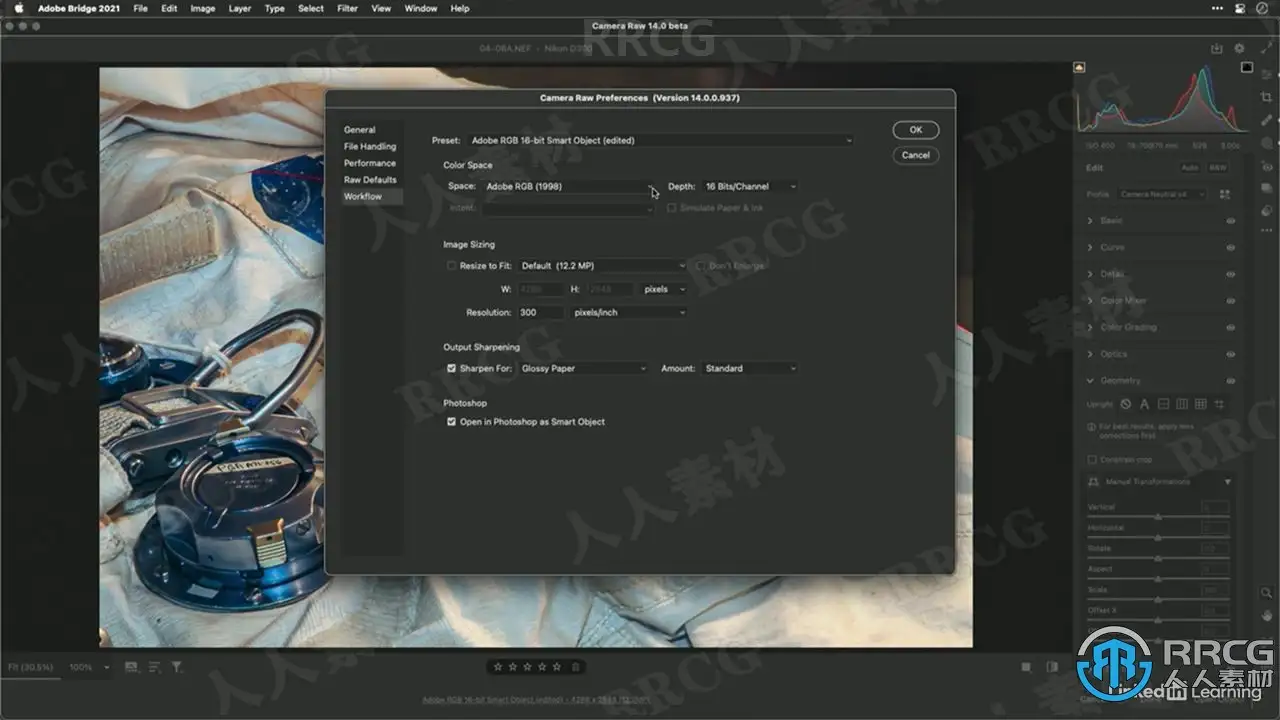This screenshot has width=1280, height=720.
Task: Uncheck Open in Photoshop as Smart Object
Action: click(452, 422)
